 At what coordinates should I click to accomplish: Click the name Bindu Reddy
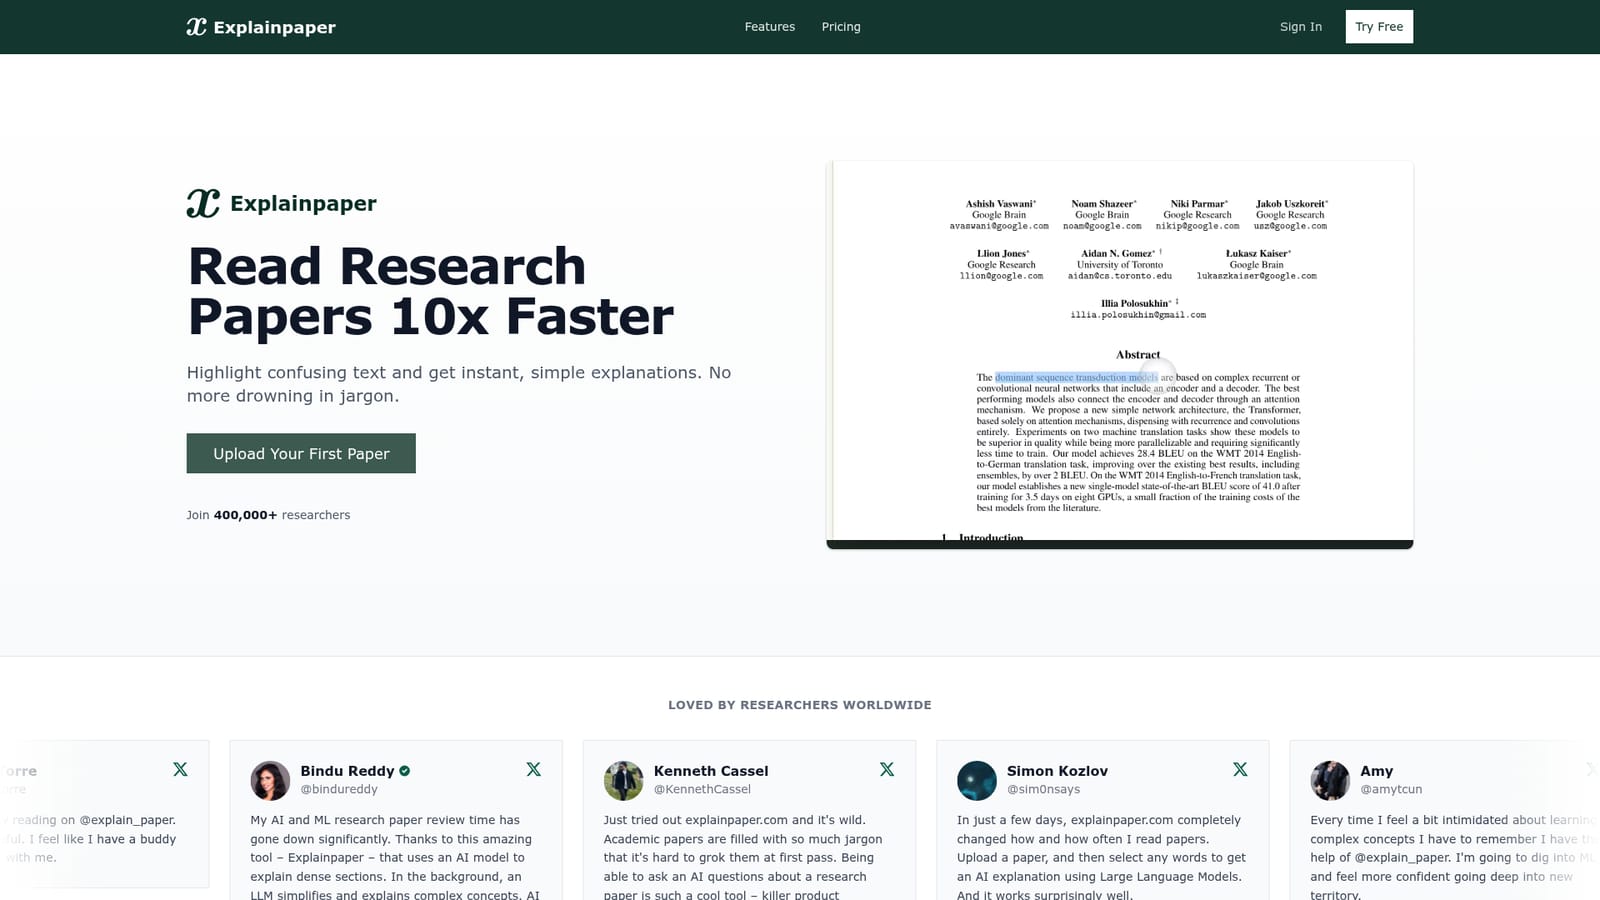pos(347,771)
